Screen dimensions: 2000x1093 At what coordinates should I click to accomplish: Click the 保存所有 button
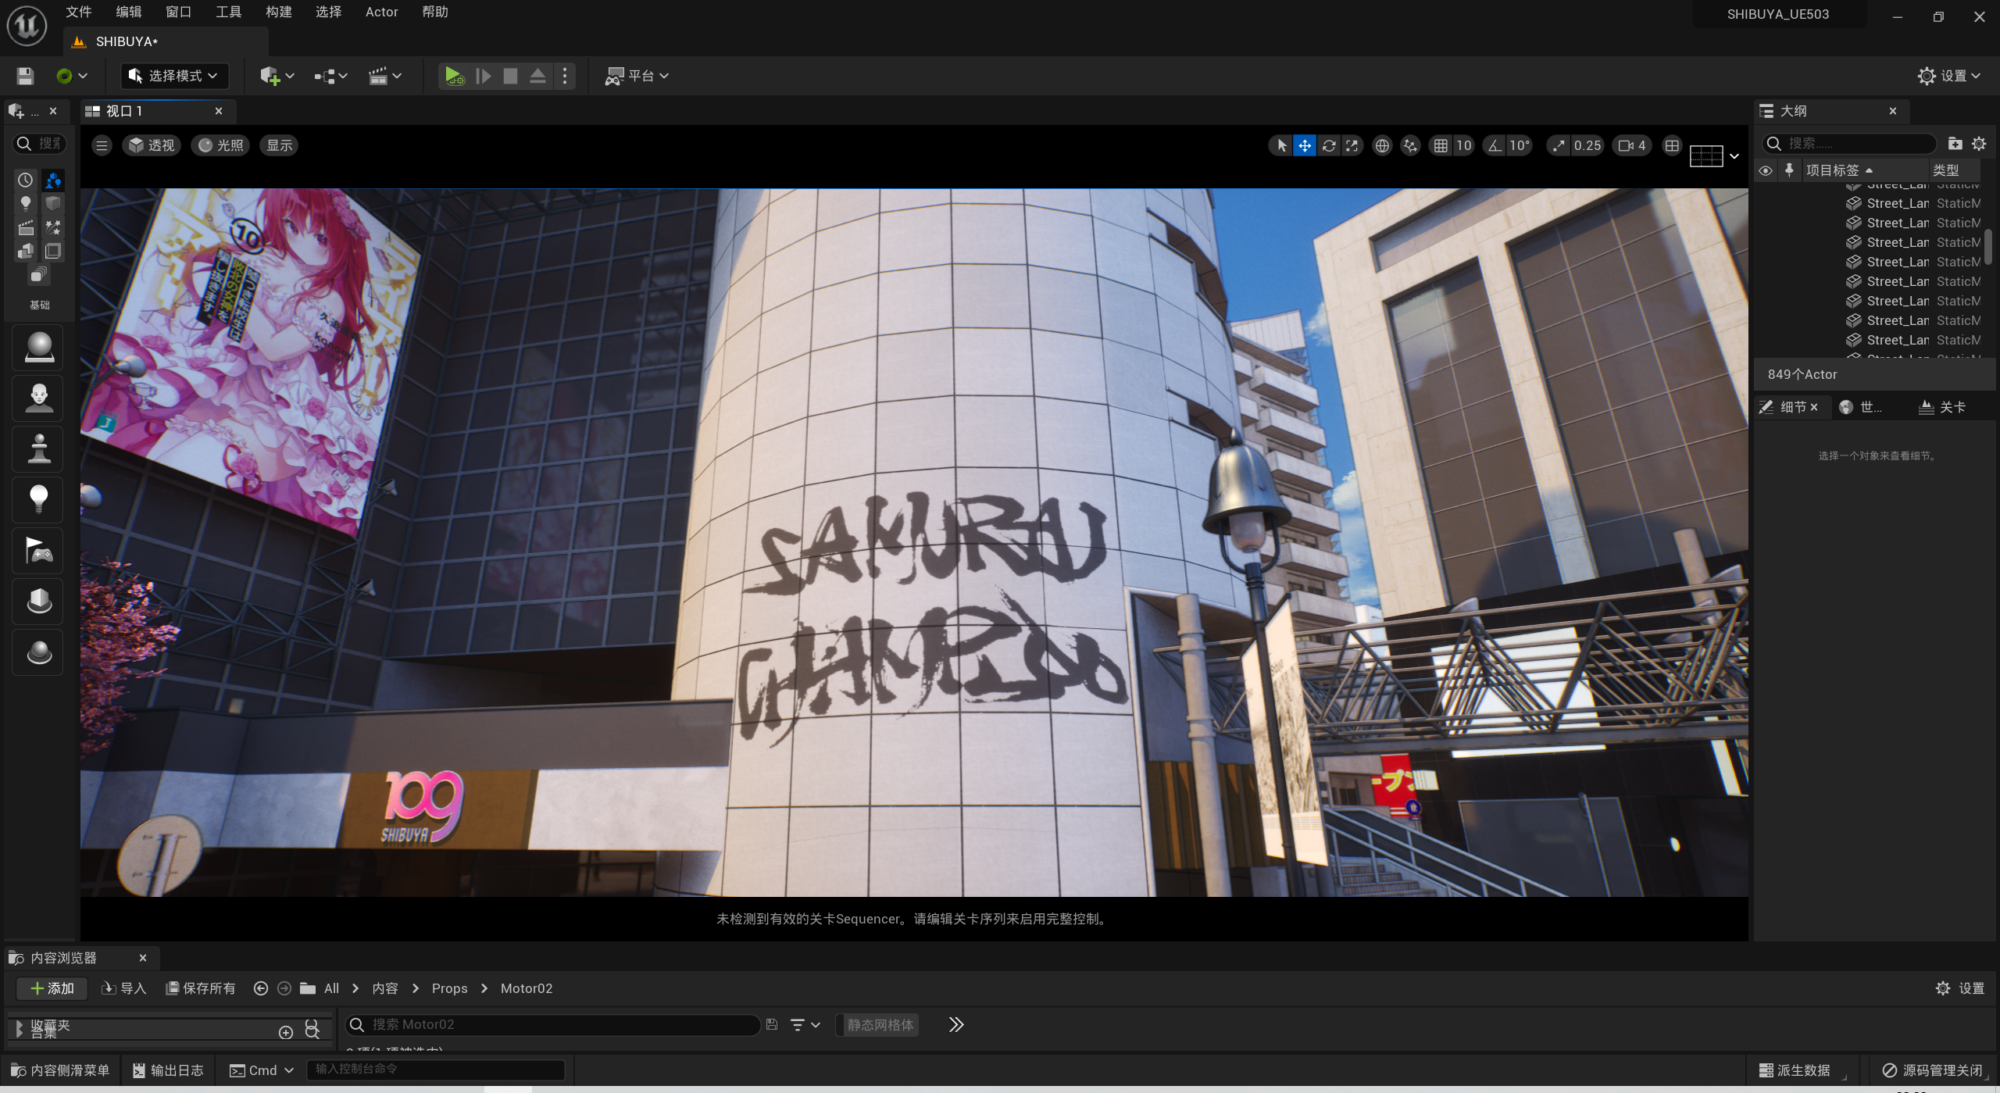[x=201, y=988]
